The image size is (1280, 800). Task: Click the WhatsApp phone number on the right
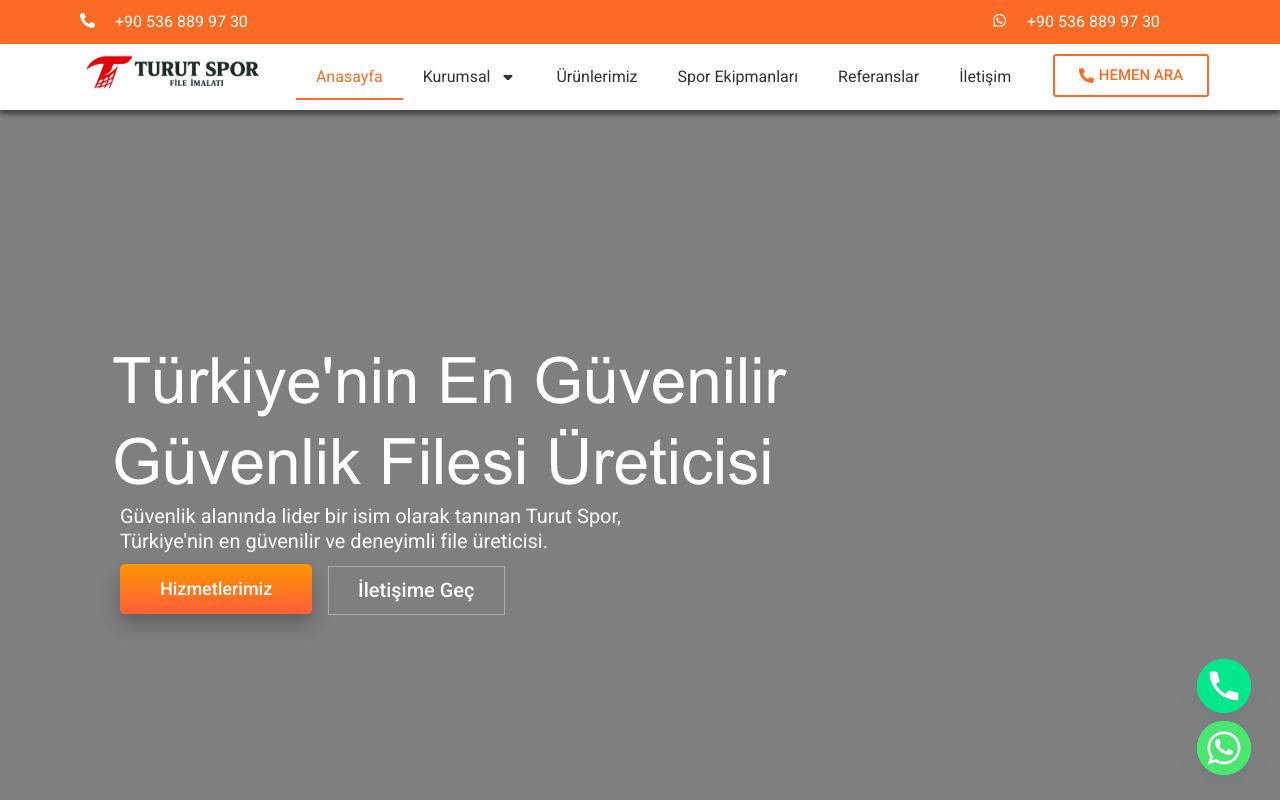point(1093,21)
